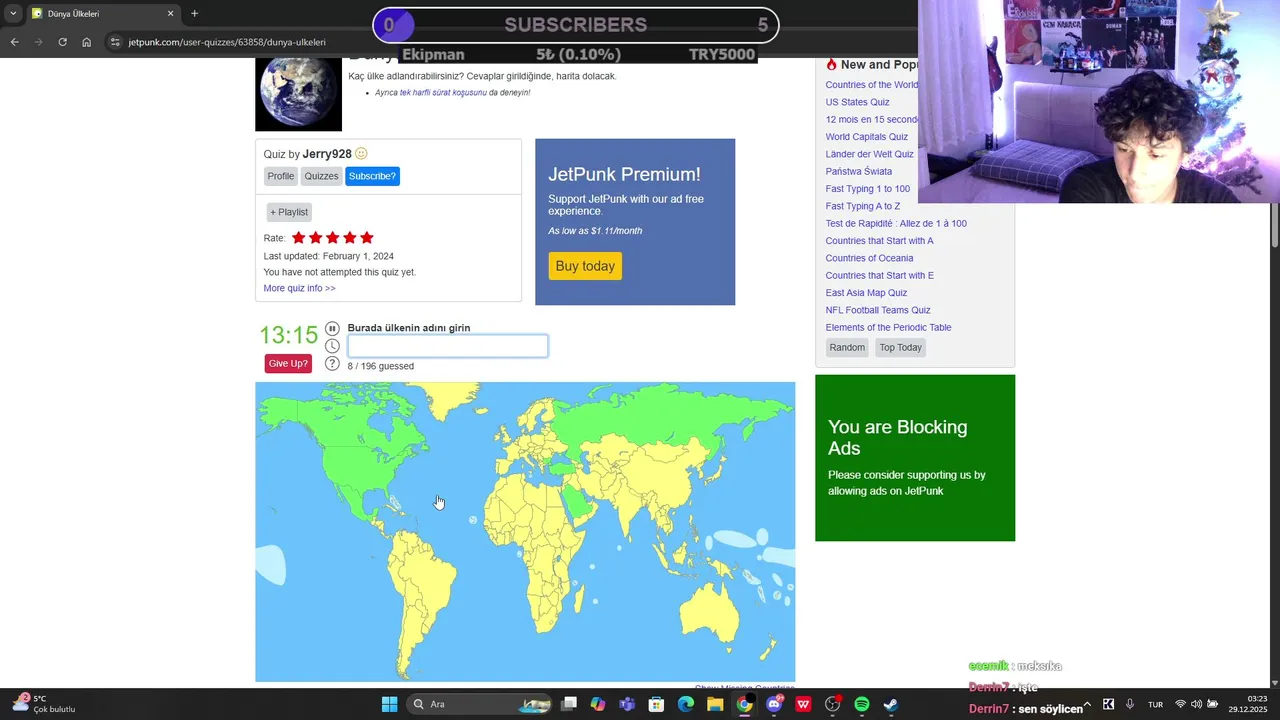This screenshot has height=720, width=1280.
Task: Click the taskbar search box
Action: point(481,704)
